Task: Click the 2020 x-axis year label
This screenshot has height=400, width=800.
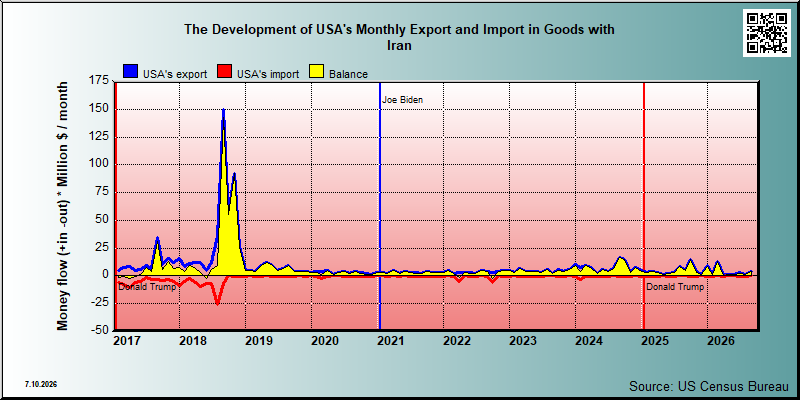Action: click(x=324, y=340)
